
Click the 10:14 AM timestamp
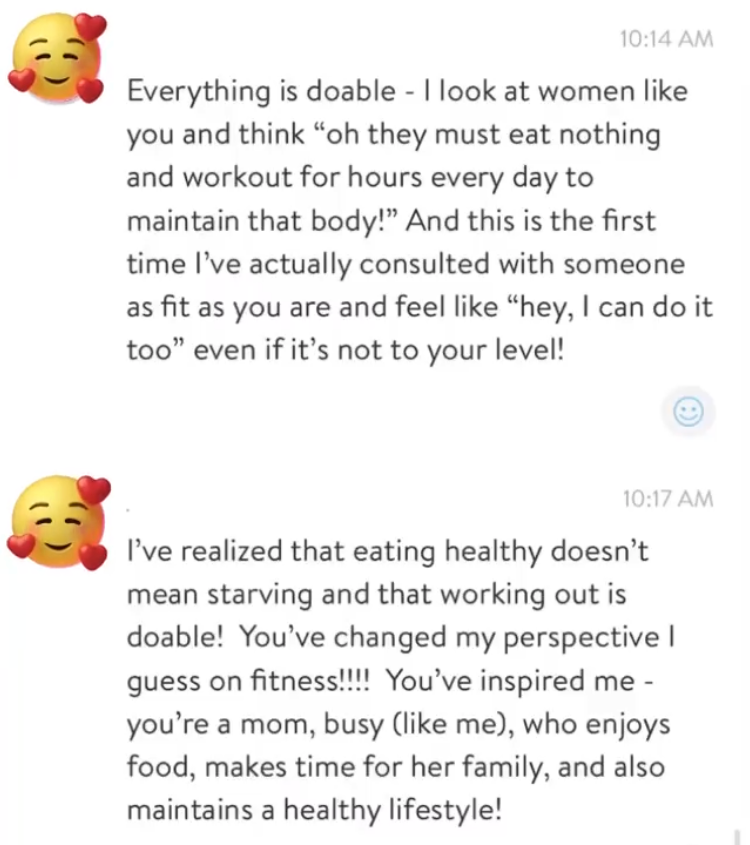click(x=667, y=39)
